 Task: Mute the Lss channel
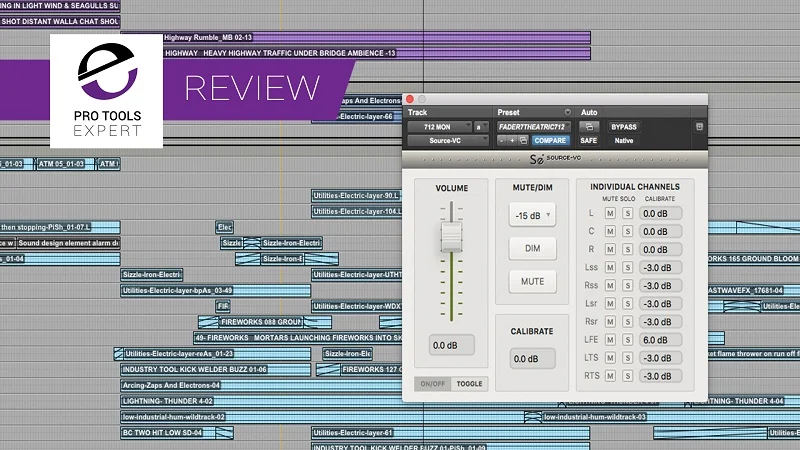(x=610, y=267)
